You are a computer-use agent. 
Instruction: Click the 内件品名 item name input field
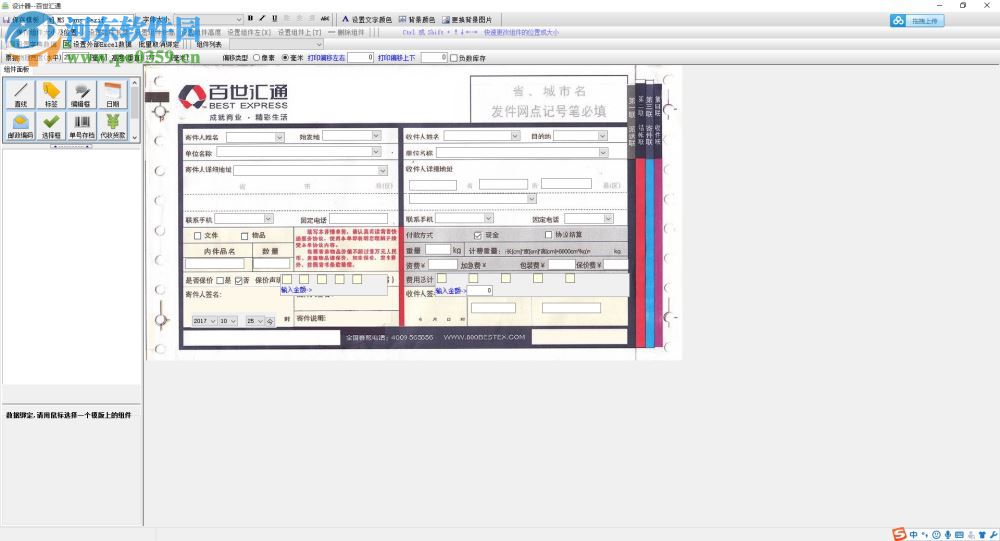click(215, 263)
